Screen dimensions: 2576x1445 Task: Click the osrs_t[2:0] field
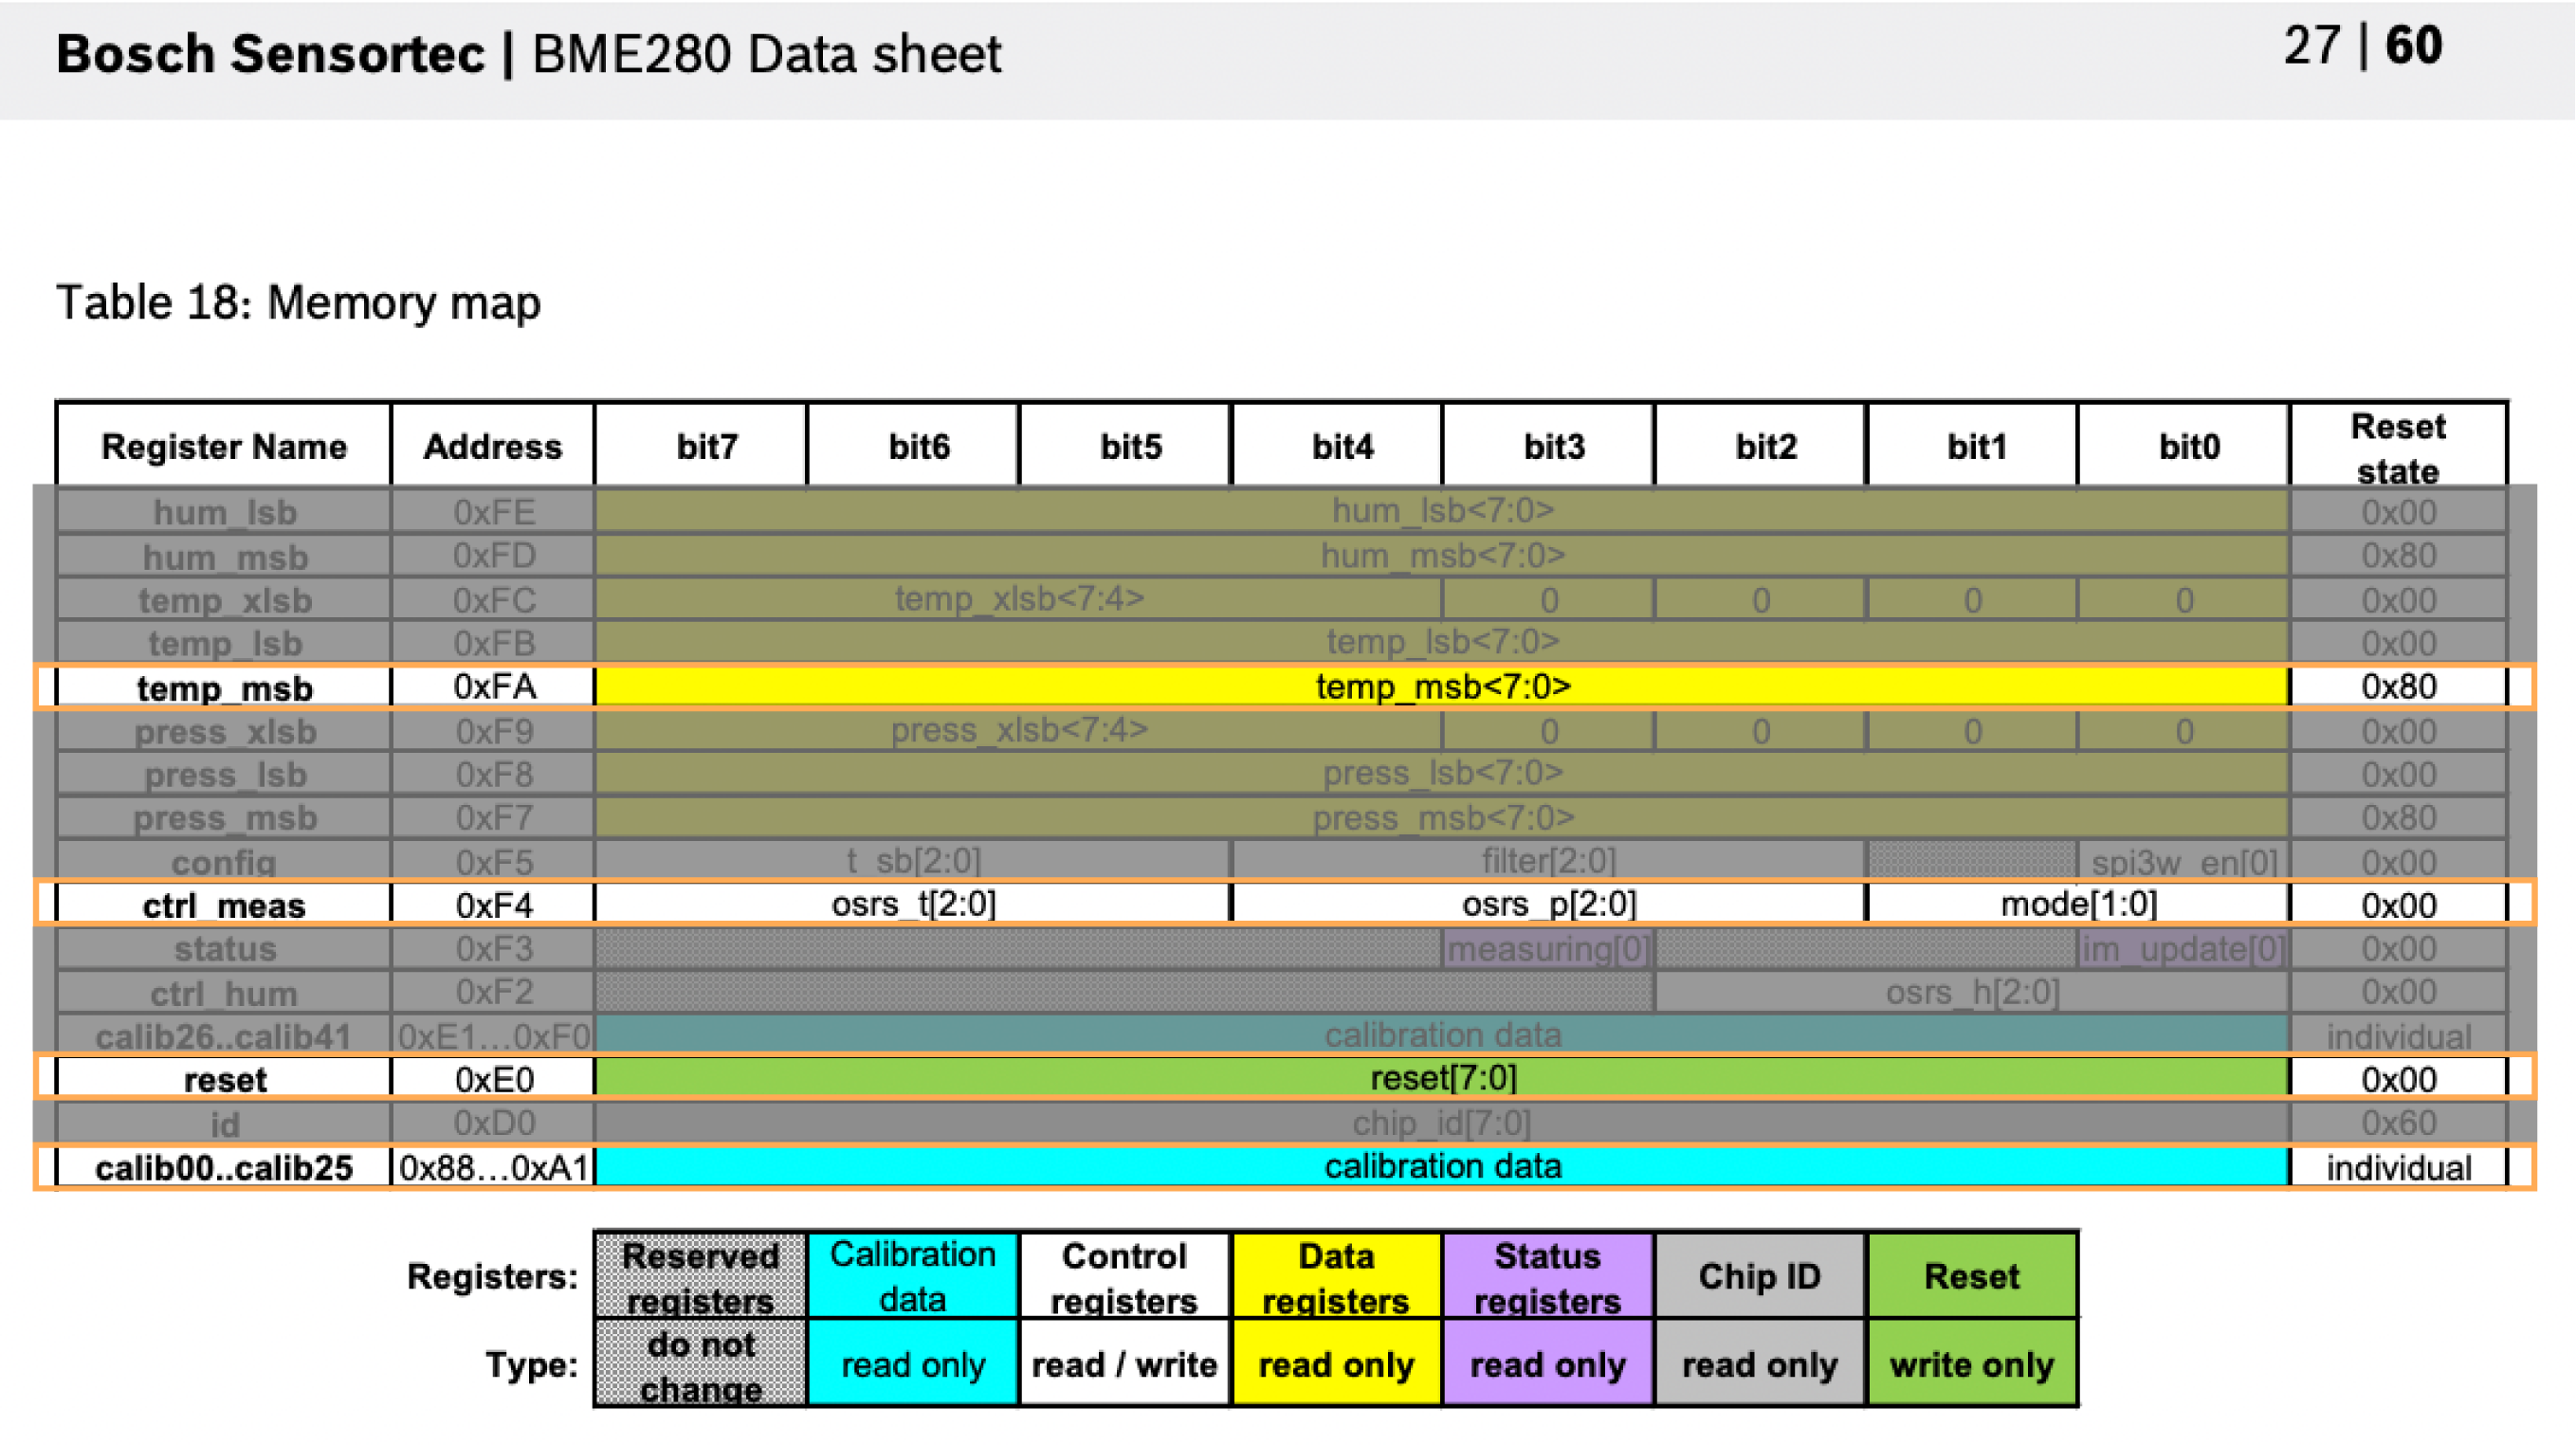click(x=913, y=904)
